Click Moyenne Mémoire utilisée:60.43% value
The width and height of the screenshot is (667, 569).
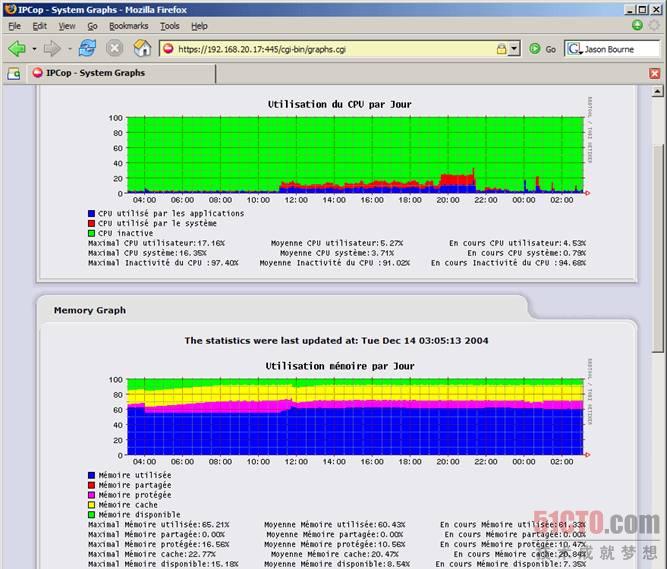tap(335, 525)
